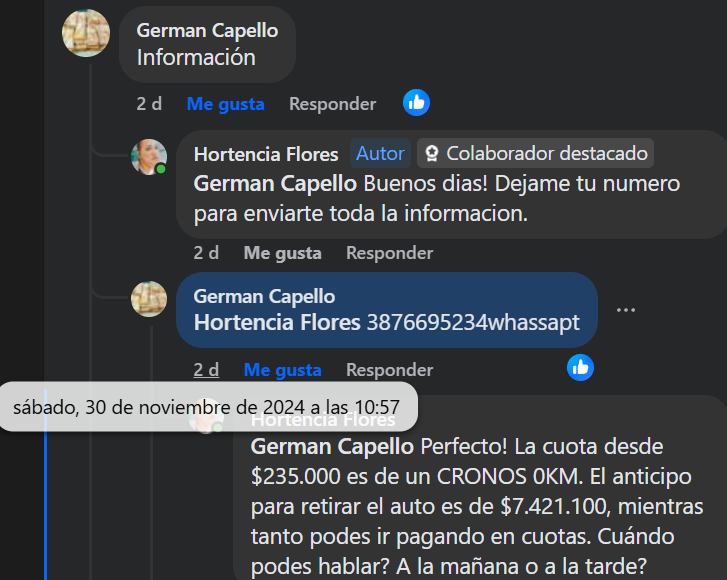Click the Hortencia Flores mention in phone number reply

tap(277, 322)
